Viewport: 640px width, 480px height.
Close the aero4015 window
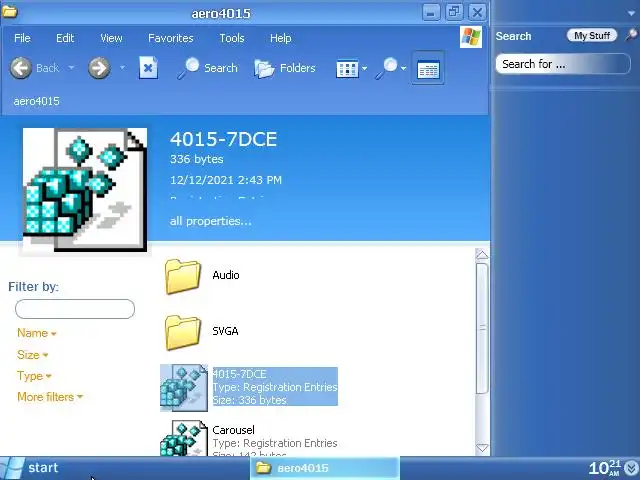tap(477, 13)
